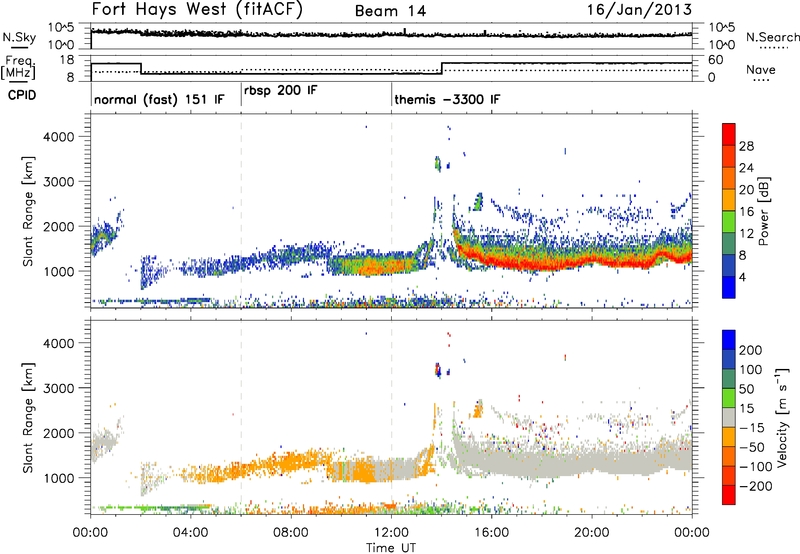800x554 pixels.
Task: Click the title 'Fort Hays West (fitACF)'
Action: 196,10
